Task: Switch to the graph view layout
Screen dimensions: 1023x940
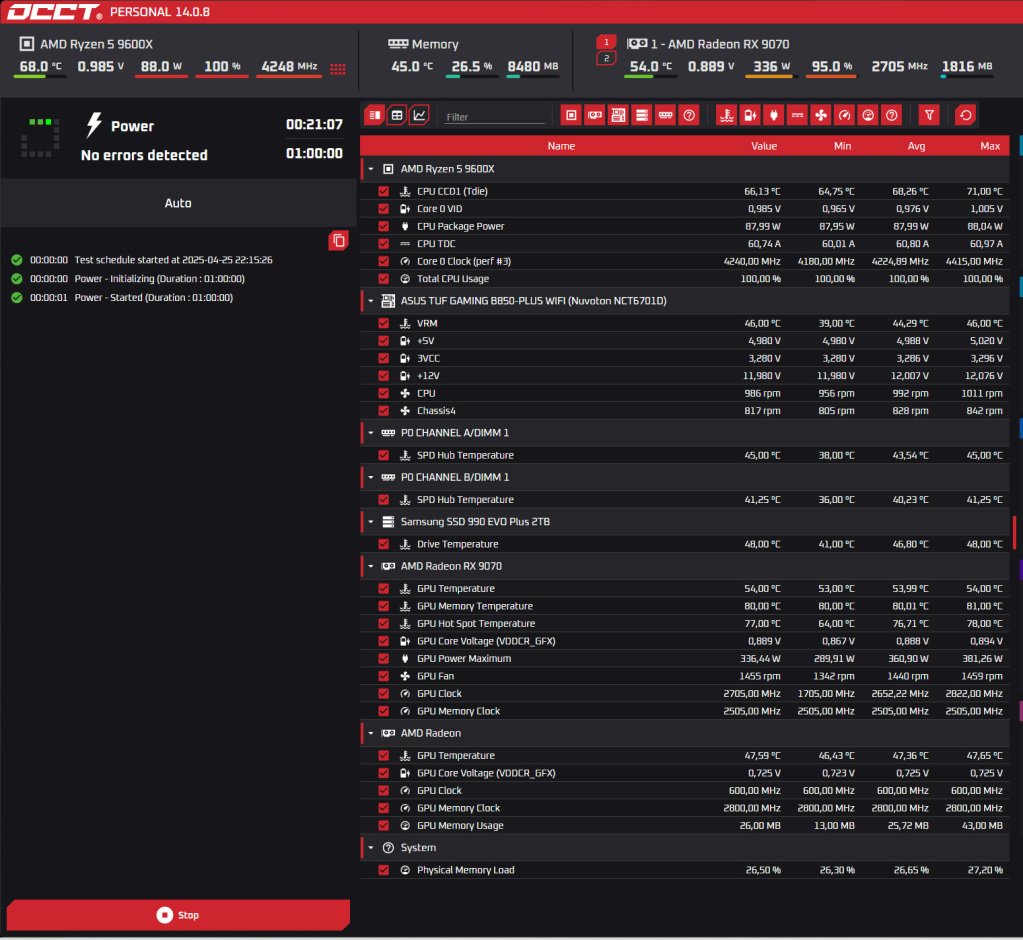Action: (x=420, y=115)
